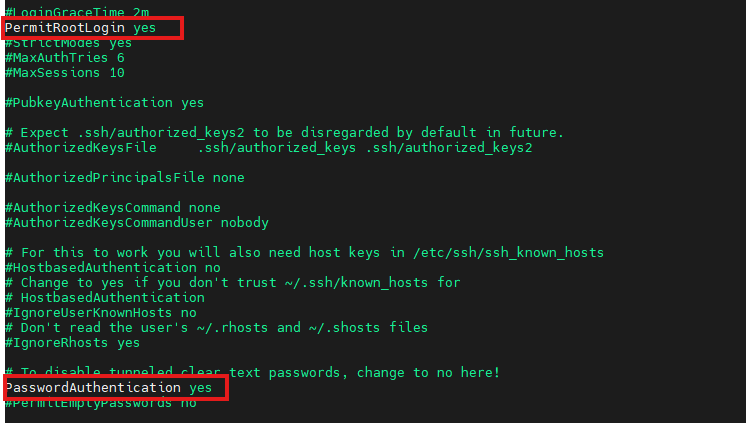Click the comment about tunneled clear text passwords
Image resolution: width=746 pixels, height=423 pixels.
click(x=252, y=372)
